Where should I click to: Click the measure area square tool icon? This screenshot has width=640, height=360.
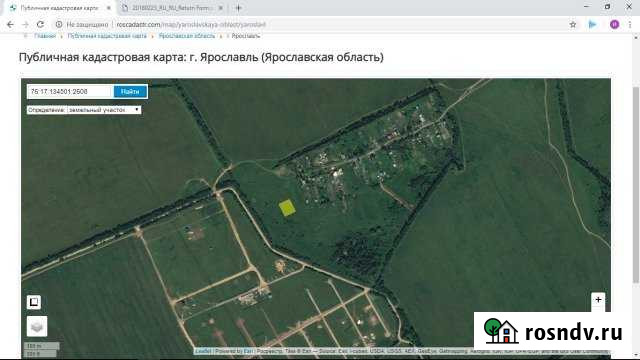point(34,302)
